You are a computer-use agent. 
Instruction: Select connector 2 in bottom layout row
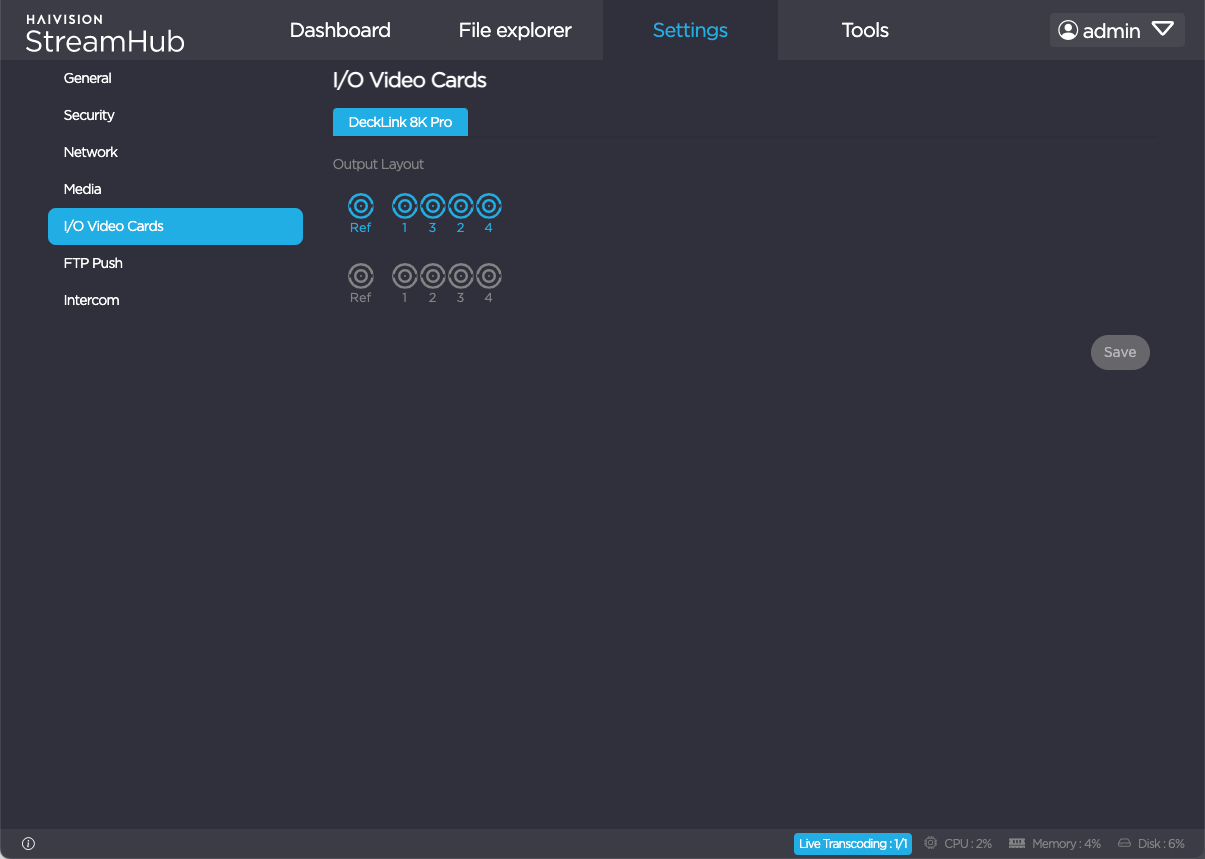coord(432,275)
